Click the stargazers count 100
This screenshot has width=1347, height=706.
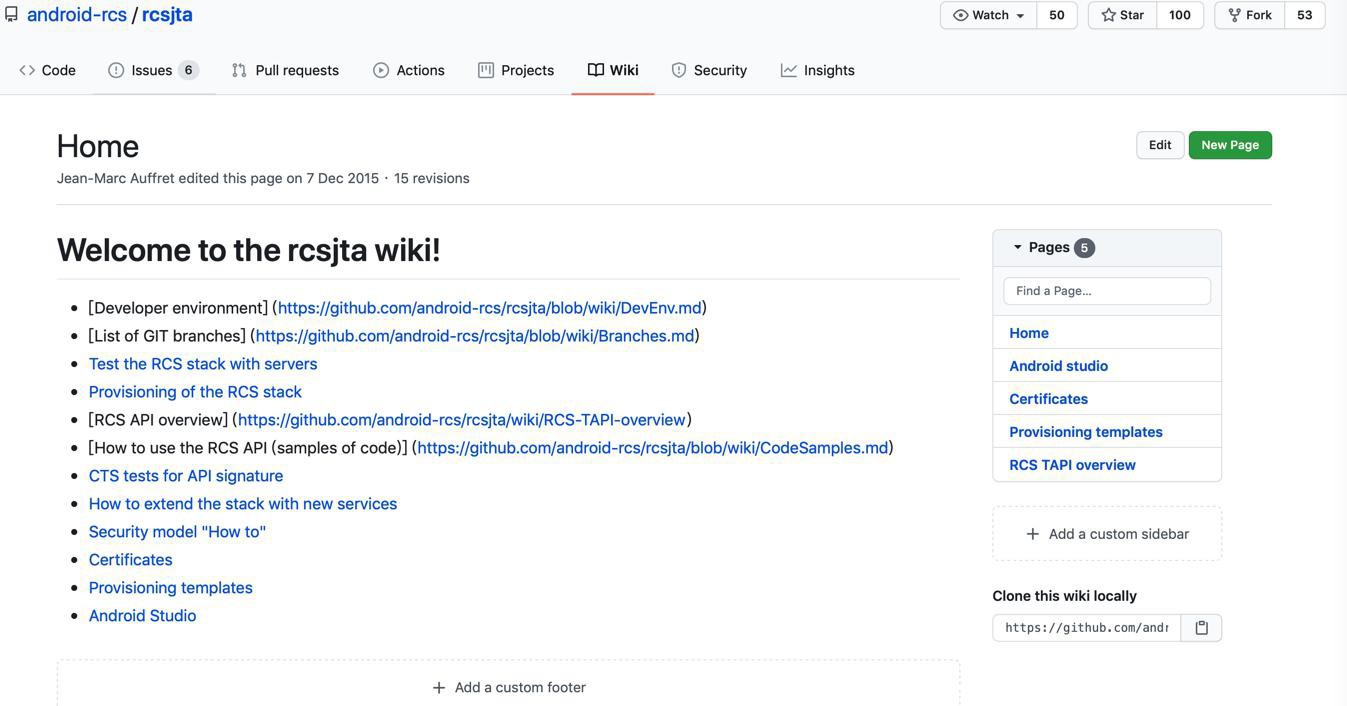(1180, 15)
